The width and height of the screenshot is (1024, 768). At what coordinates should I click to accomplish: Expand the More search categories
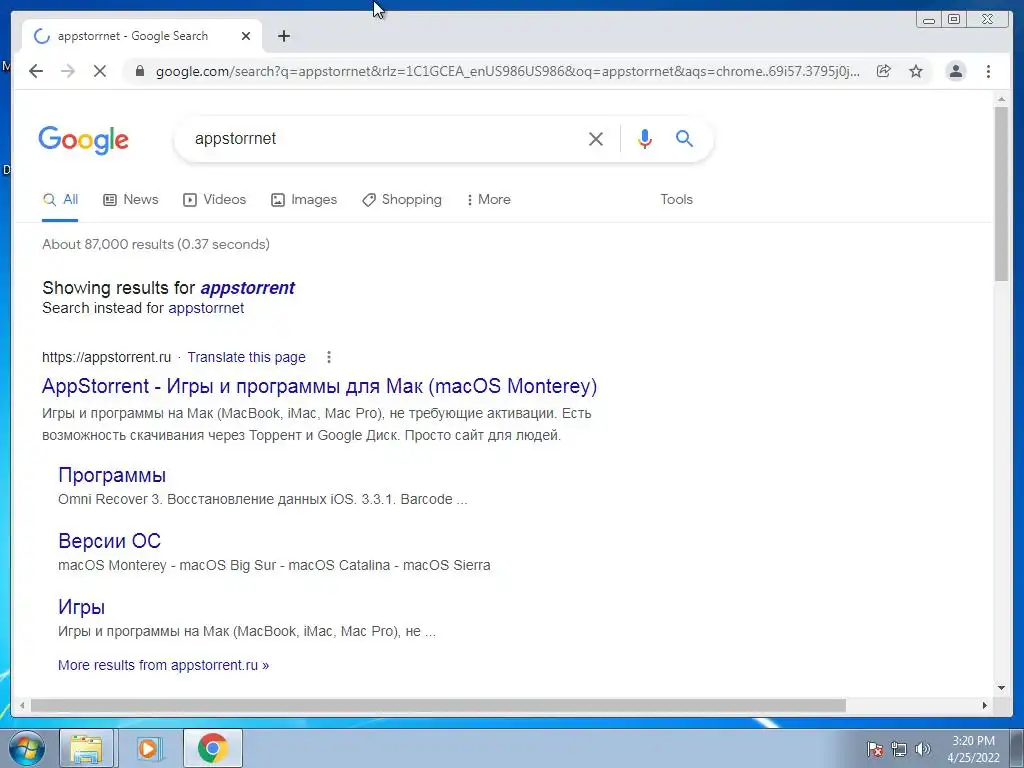[x=488, y=200]
